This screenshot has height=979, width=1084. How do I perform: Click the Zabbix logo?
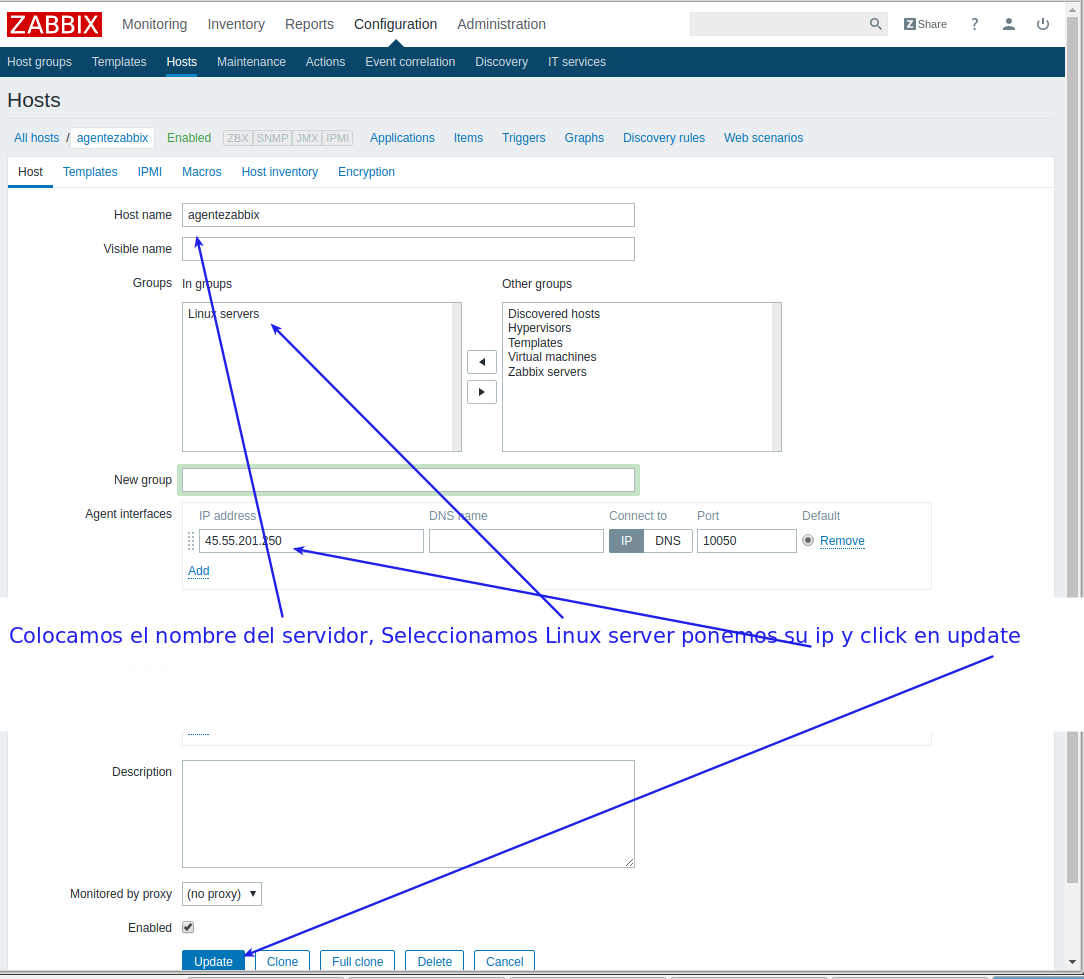click(55, 24)
